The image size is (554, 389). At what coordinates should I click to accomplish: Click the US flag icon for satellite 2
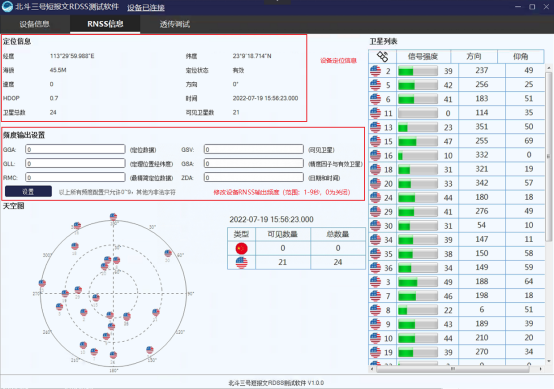click(375, 71)
